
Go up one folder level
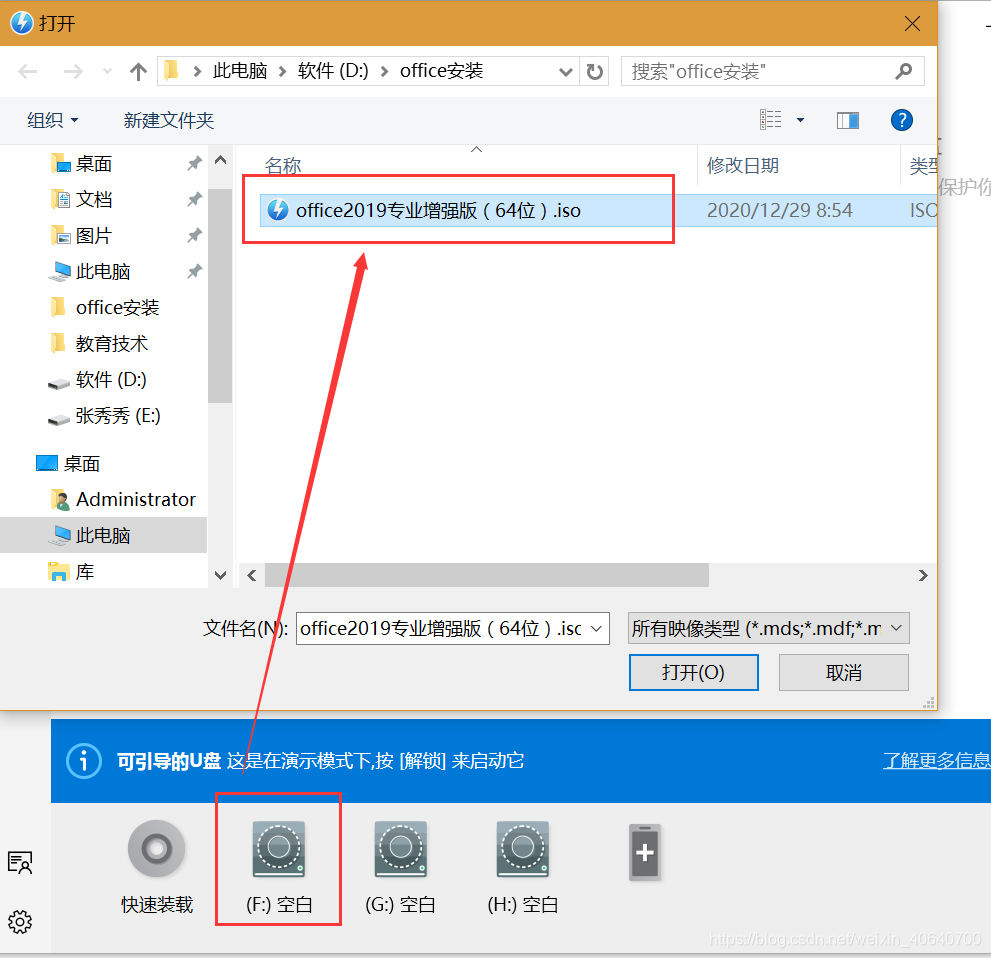click(138, 71)
